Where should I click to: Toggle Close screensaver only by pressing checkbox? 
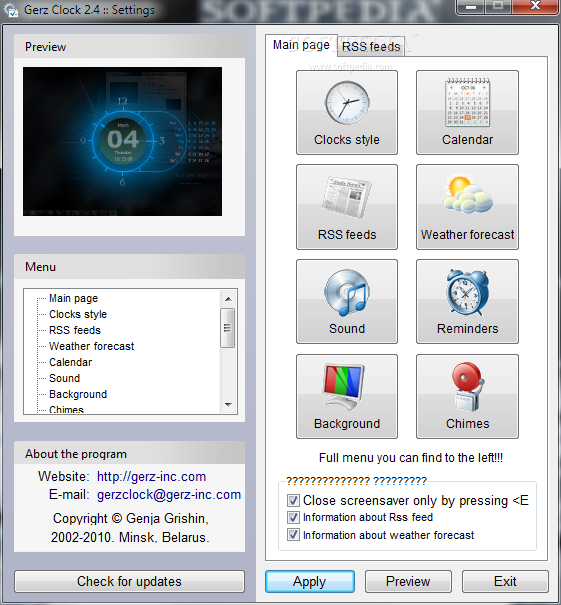pos(293,500)
